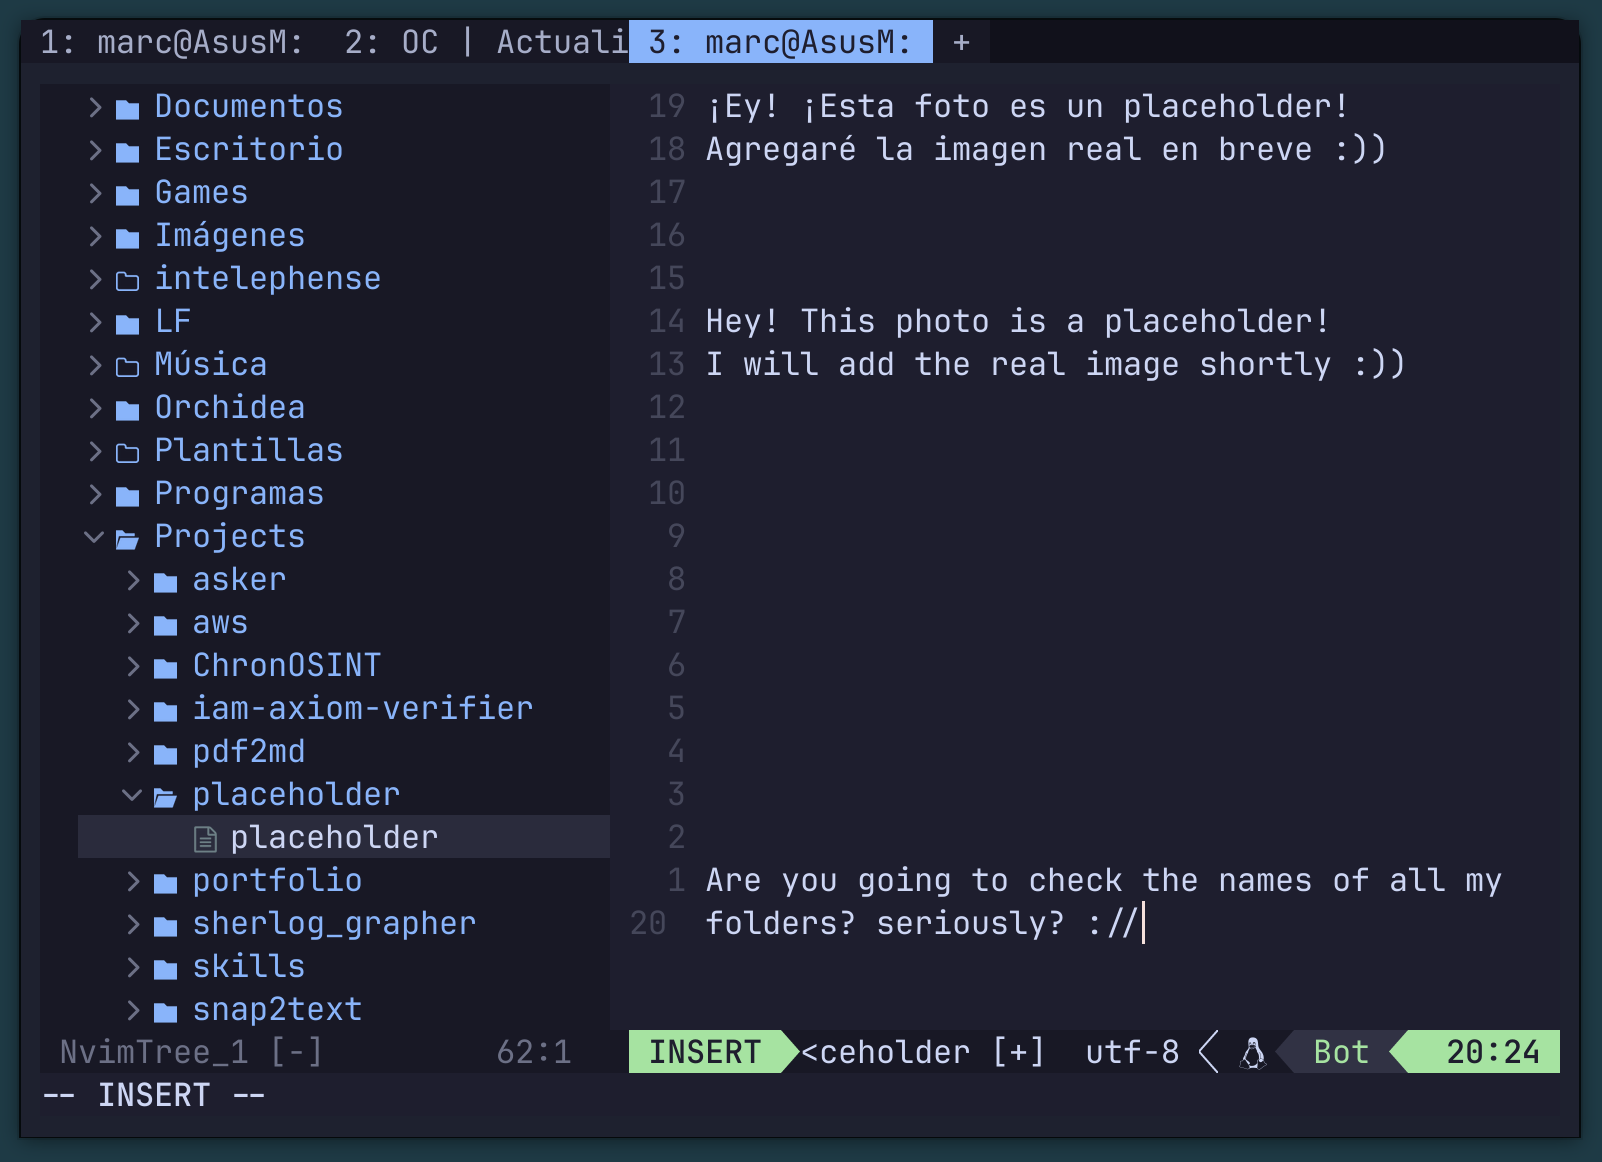Click the 20:24 cursor position indicator

coord(1492,1052)
